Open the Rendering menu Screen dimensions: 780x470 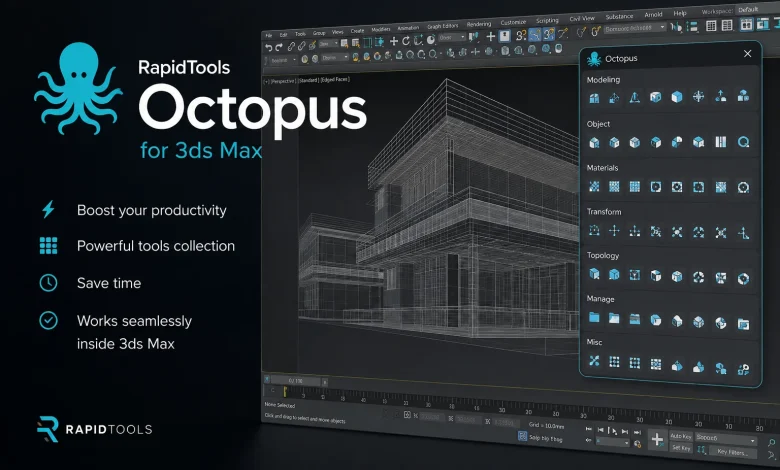(479, 24)
